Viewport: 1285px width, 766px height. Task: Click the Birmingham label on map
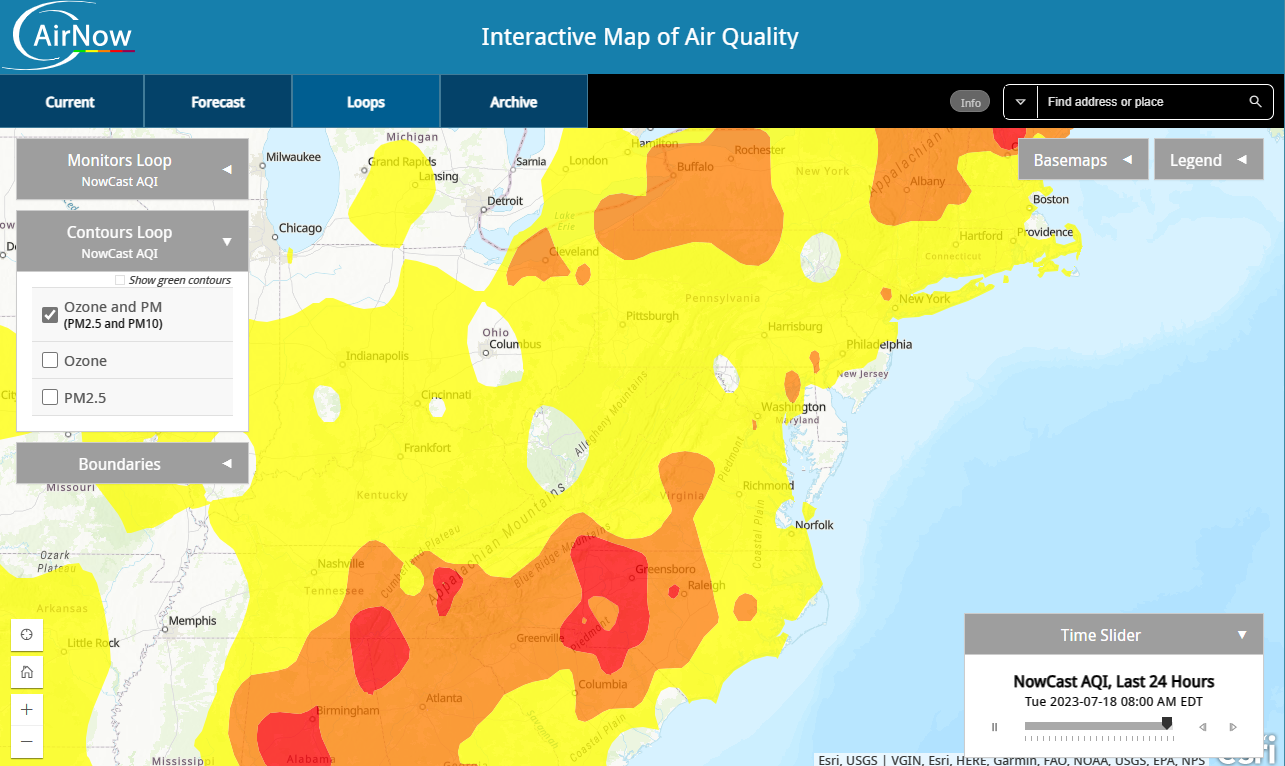point(349,710)
